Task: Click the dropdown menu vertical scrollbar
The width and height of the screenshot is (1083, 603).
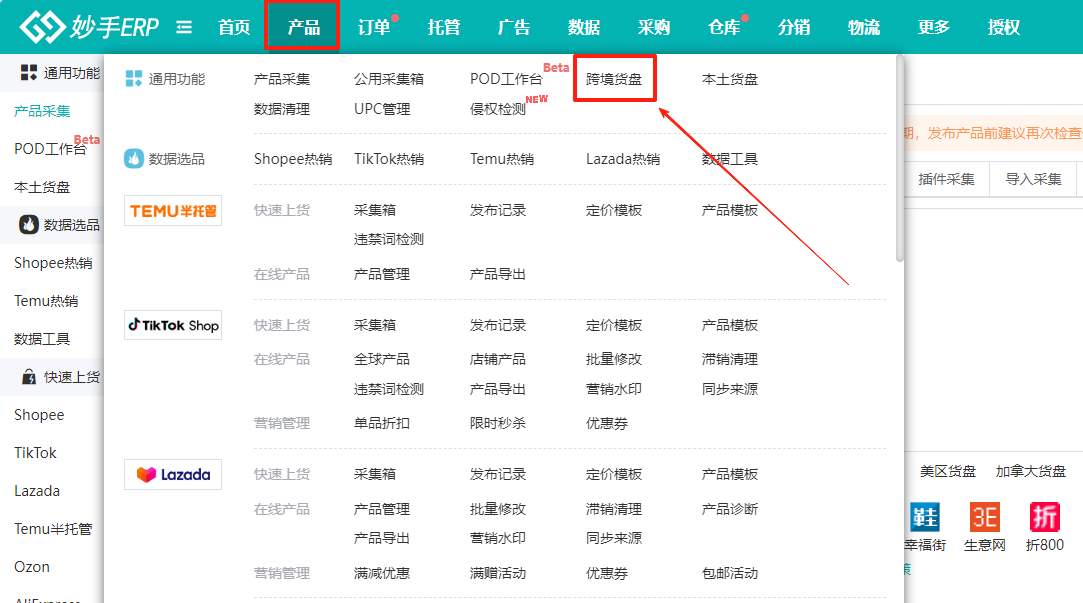Action: [x=899, y=159]
